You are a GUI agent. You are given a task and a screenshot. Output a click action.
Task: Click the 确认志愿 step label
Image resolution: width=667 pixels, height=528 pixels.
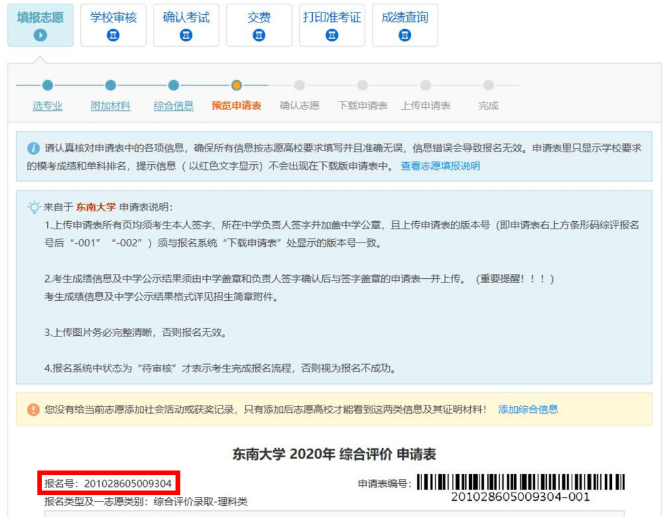pos(299,106)
